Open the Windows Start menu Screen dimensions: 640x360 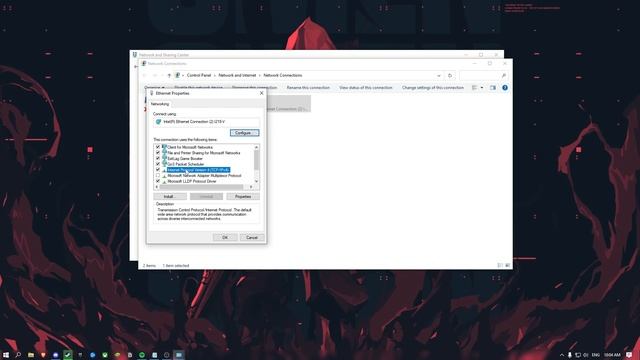(5, 355)
